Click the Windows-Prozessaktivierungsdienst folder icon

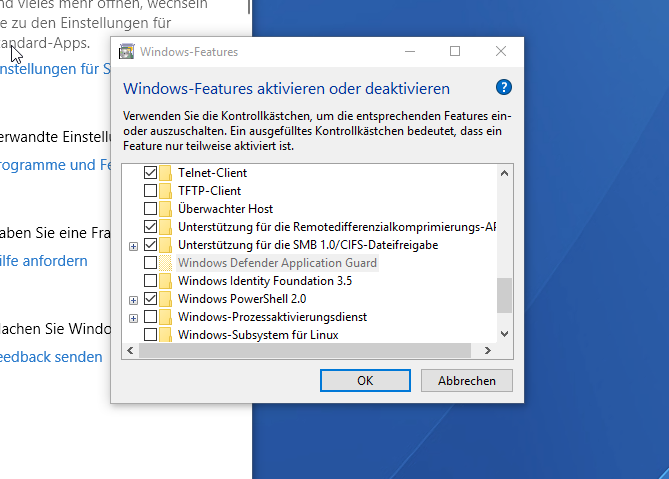click(x=165, y=317)
